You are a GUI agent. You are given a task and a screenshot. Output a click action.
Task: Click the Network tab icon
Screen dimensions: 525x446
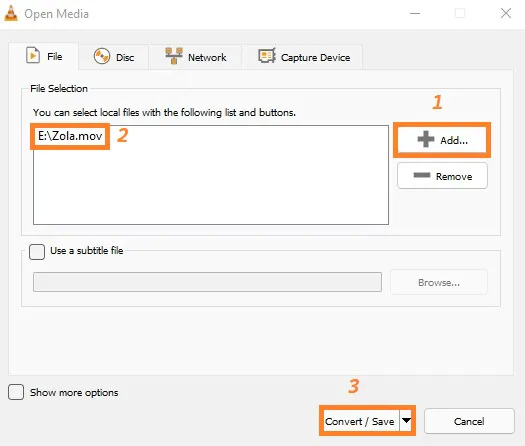174,56
